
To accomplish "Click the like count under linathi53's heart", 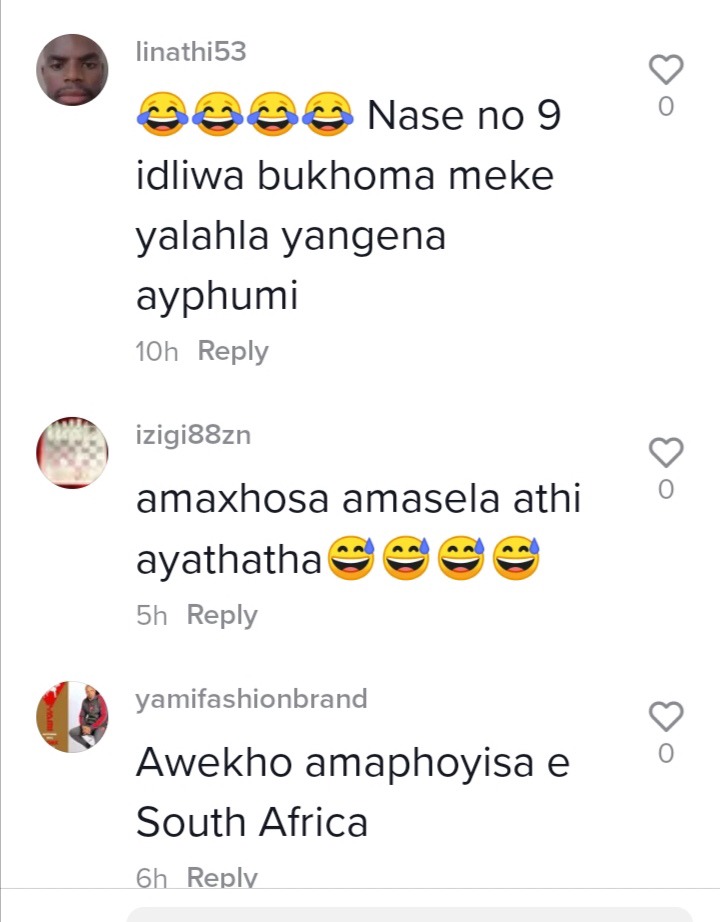I will 666,106.
